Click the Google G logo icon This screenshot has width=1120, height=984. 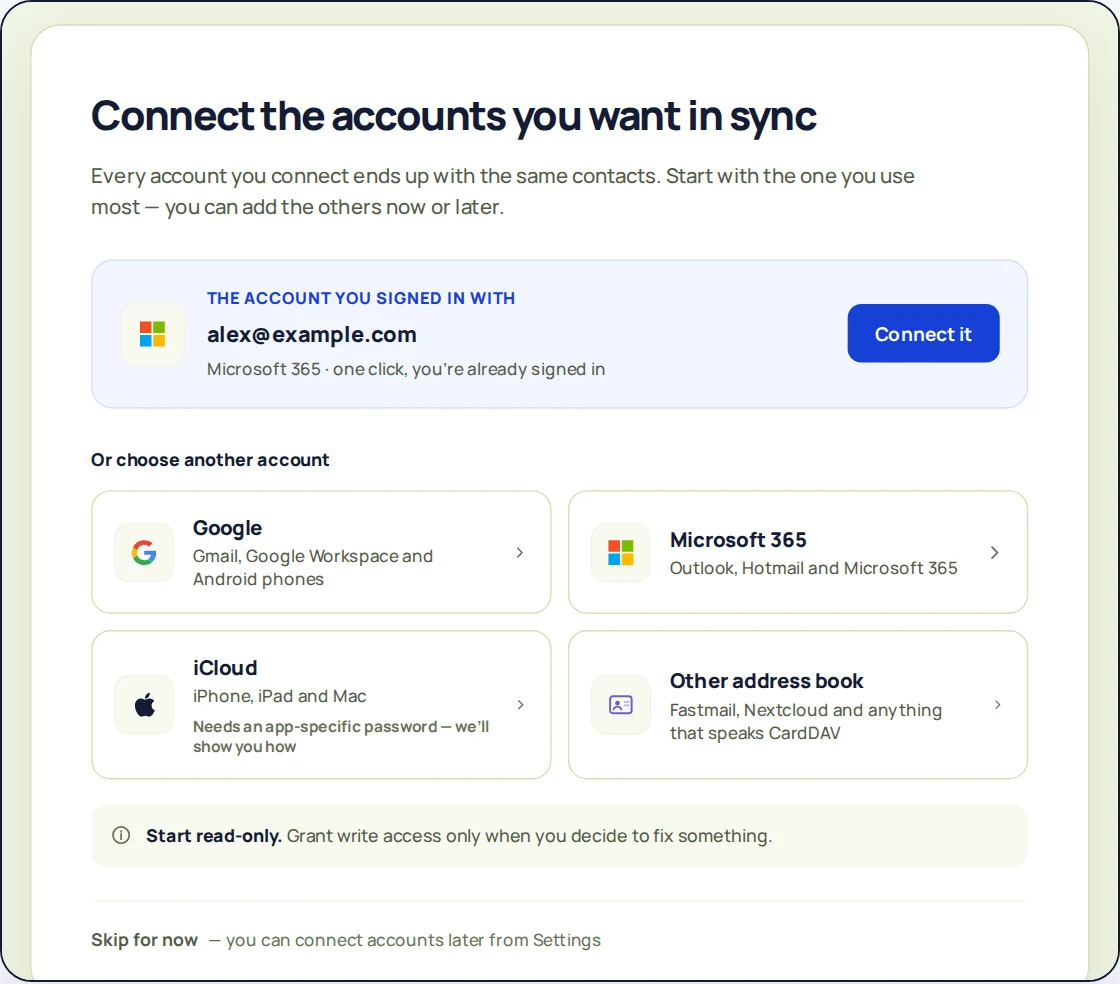[144, 552]
